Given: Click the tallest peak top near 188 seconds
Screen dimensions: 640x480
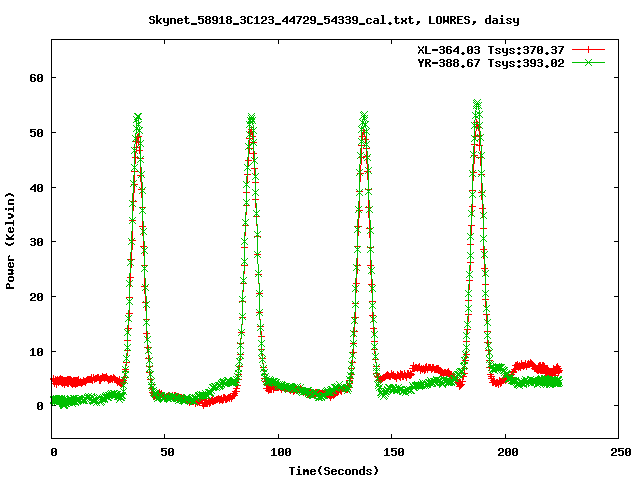Looking at the screenshot, I should click(x=477, y=103).
